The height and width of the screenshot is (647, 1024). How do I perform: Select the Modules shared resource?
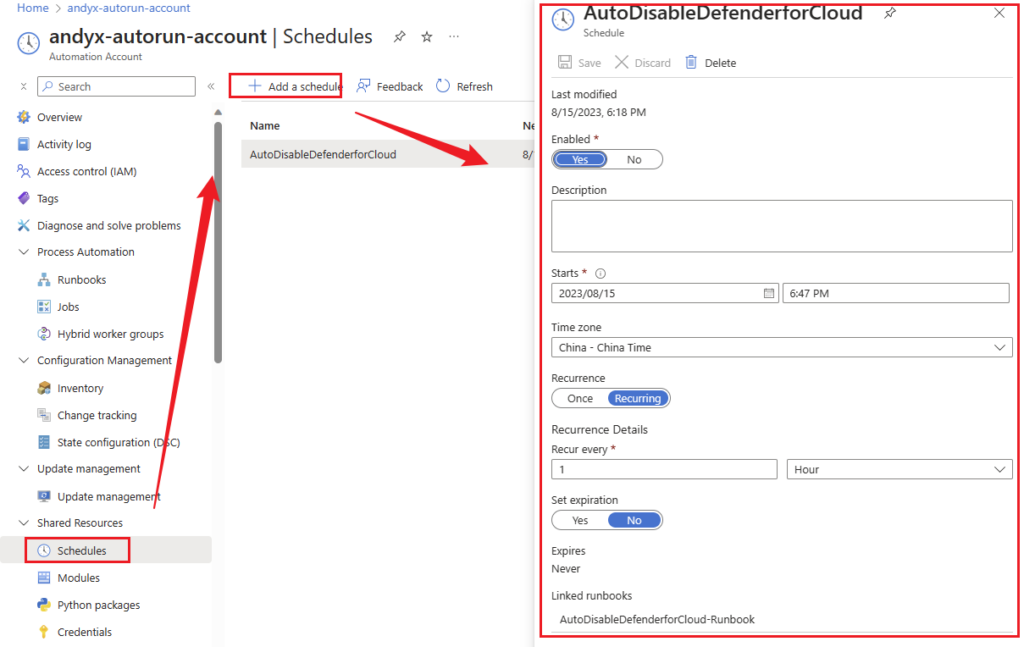[x=78, y=577]
